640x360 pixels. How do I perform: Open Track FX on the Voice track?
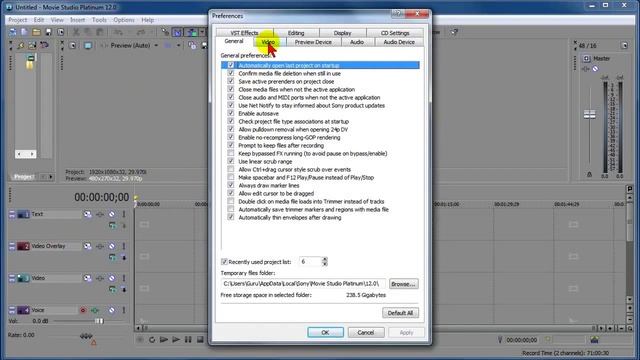coord(95,310)
